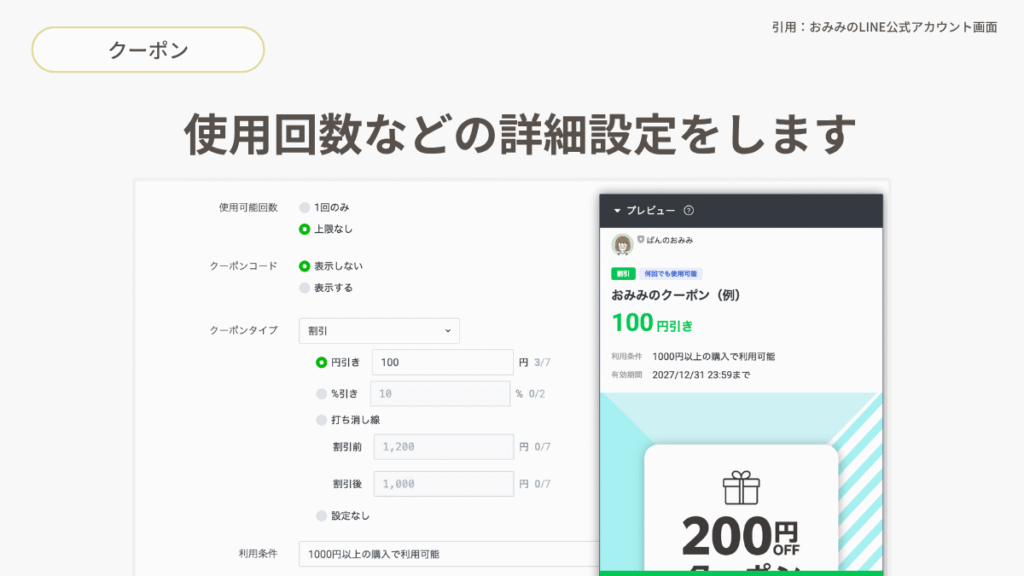Select the 打ち消し線 radio option
1024x576 pixels.
pyautogui.click(x=321, y=420)
